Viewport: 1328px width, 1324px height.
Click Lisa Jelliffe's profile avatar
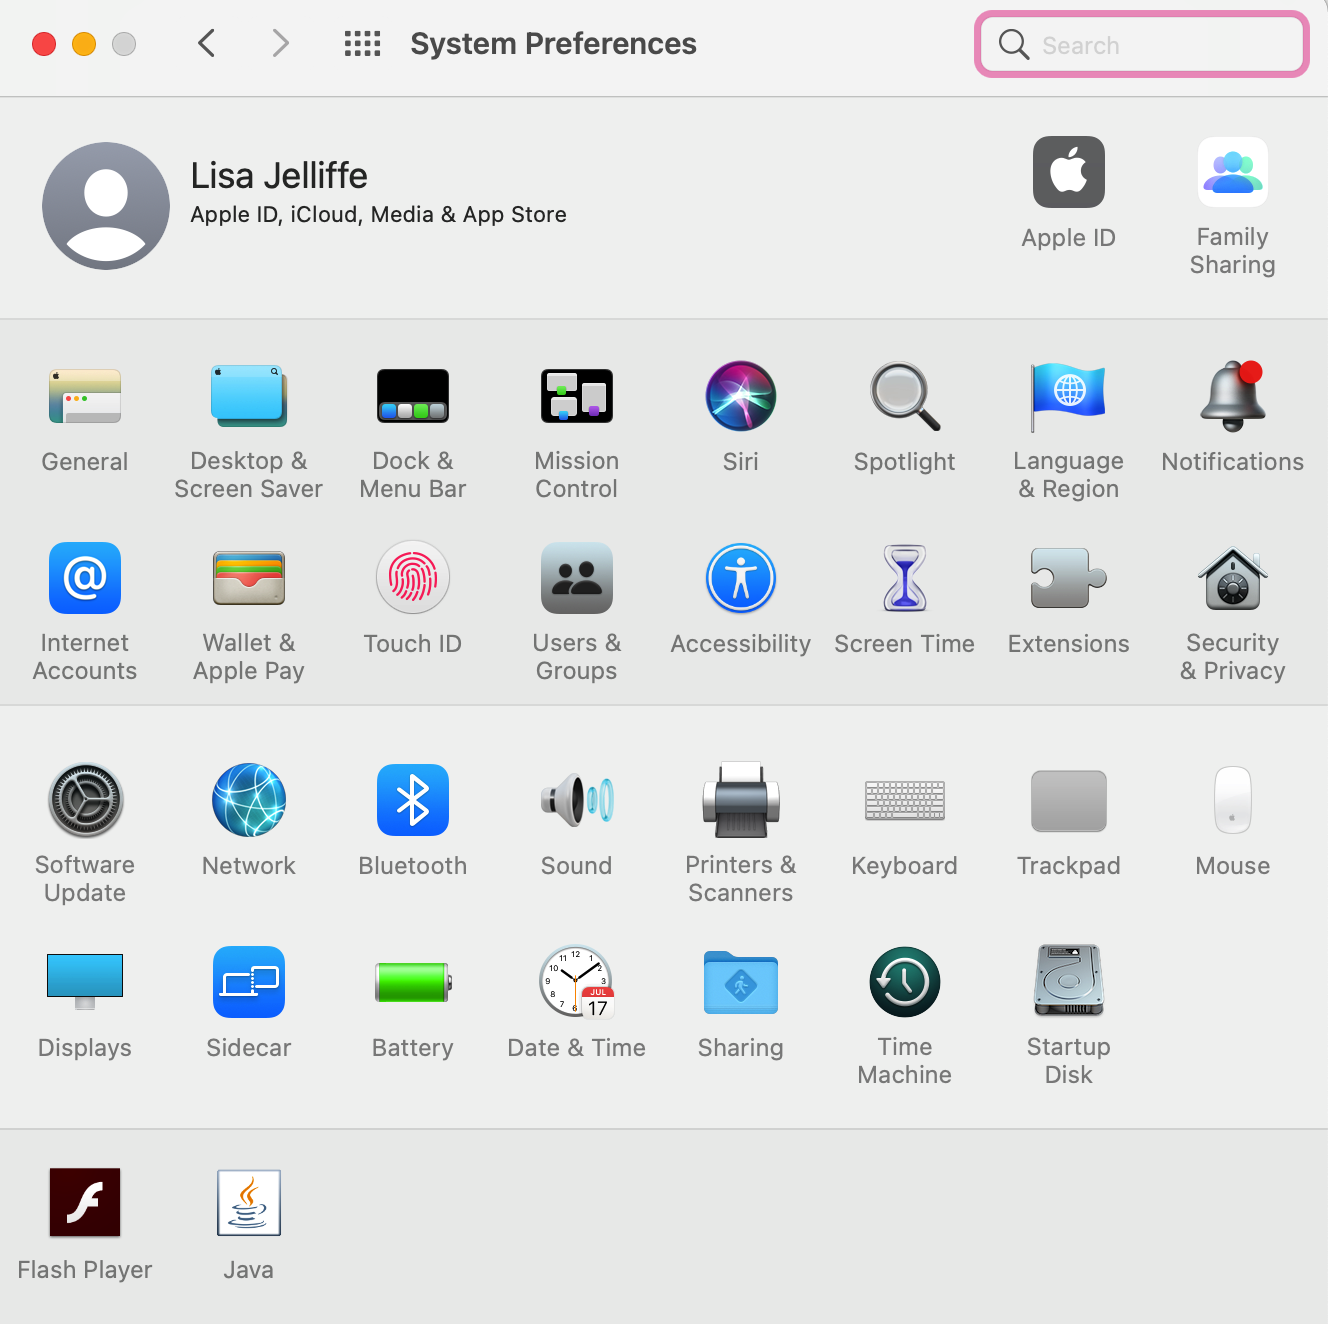[x=106, y=206]
